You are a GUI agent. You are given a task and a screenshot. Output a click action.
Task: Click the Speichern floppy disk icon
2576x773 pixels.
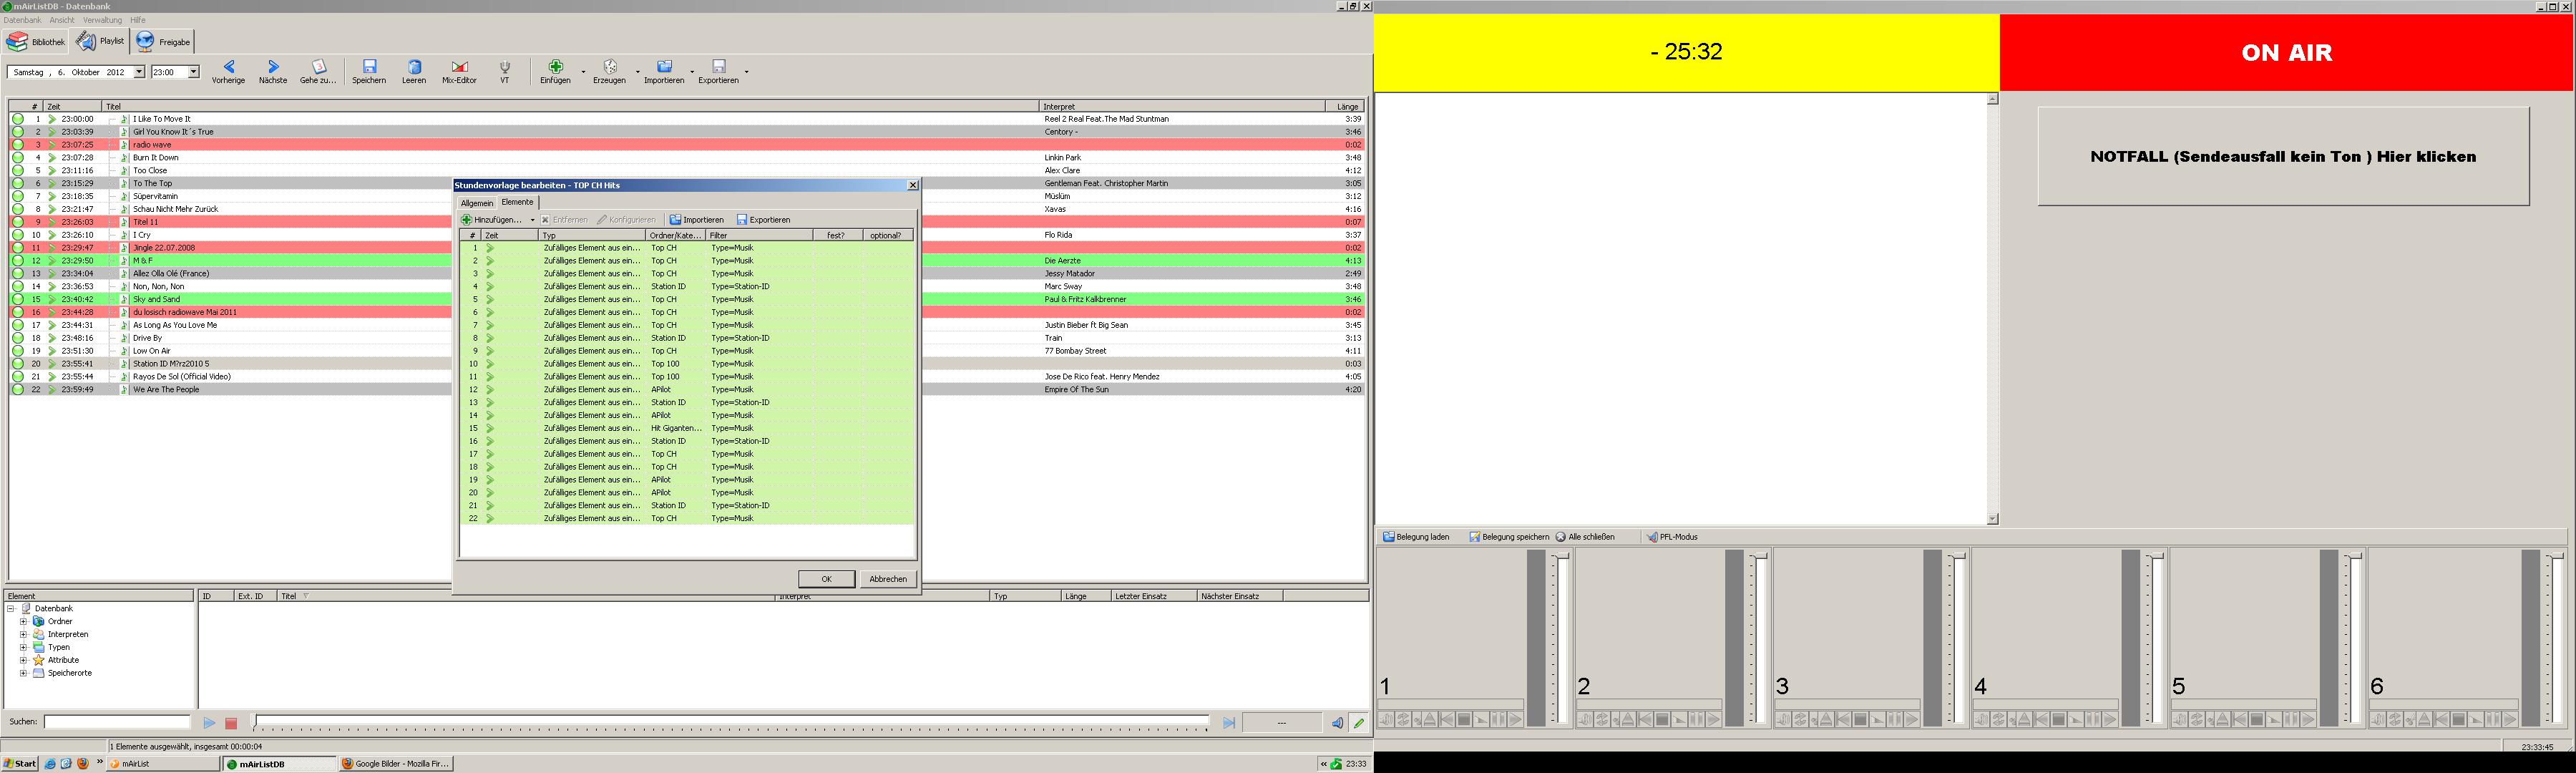pos(369,70)
